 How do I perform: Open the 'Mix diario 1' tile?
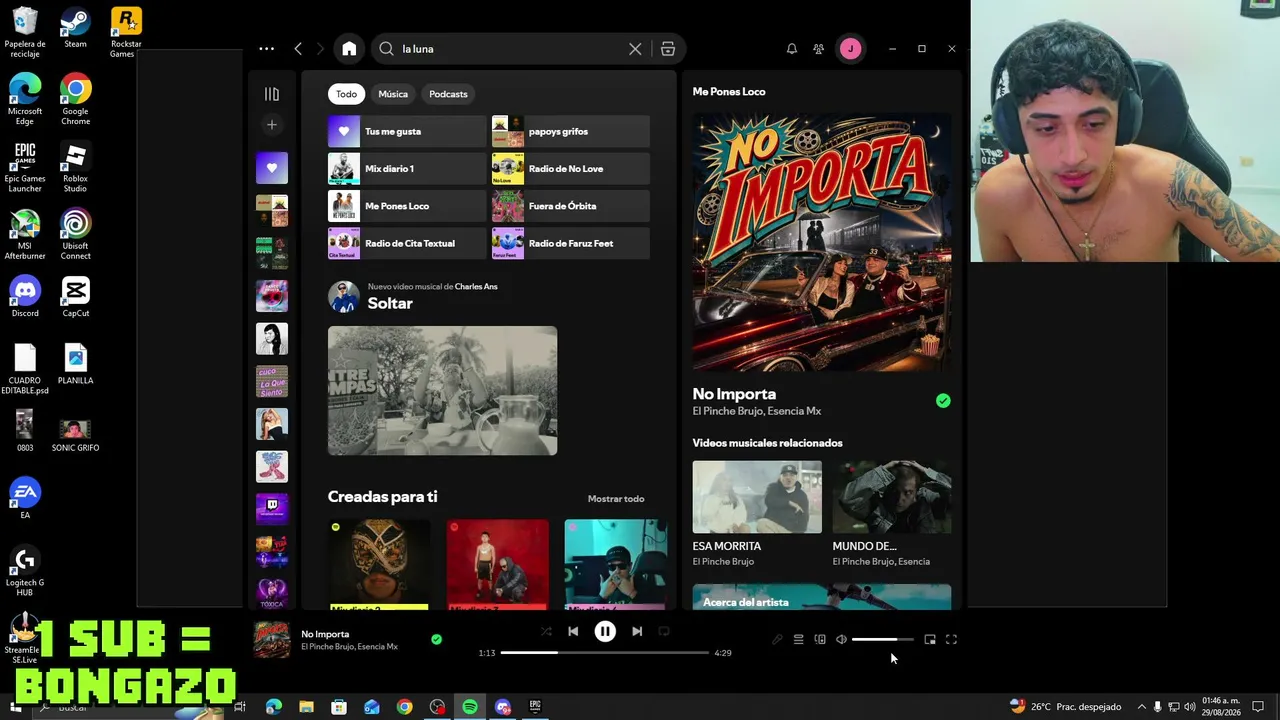(407, 168)
